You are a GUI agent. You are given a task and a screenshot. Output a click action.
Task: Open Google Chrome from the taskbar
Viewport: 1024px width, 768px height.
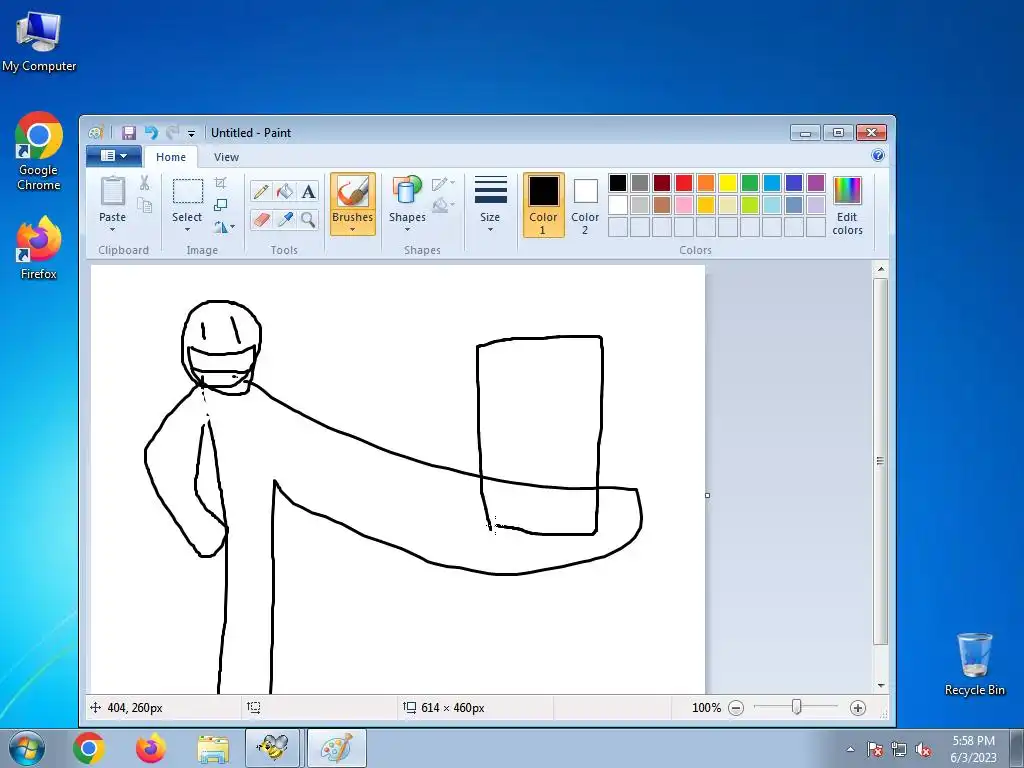point(89,748)
